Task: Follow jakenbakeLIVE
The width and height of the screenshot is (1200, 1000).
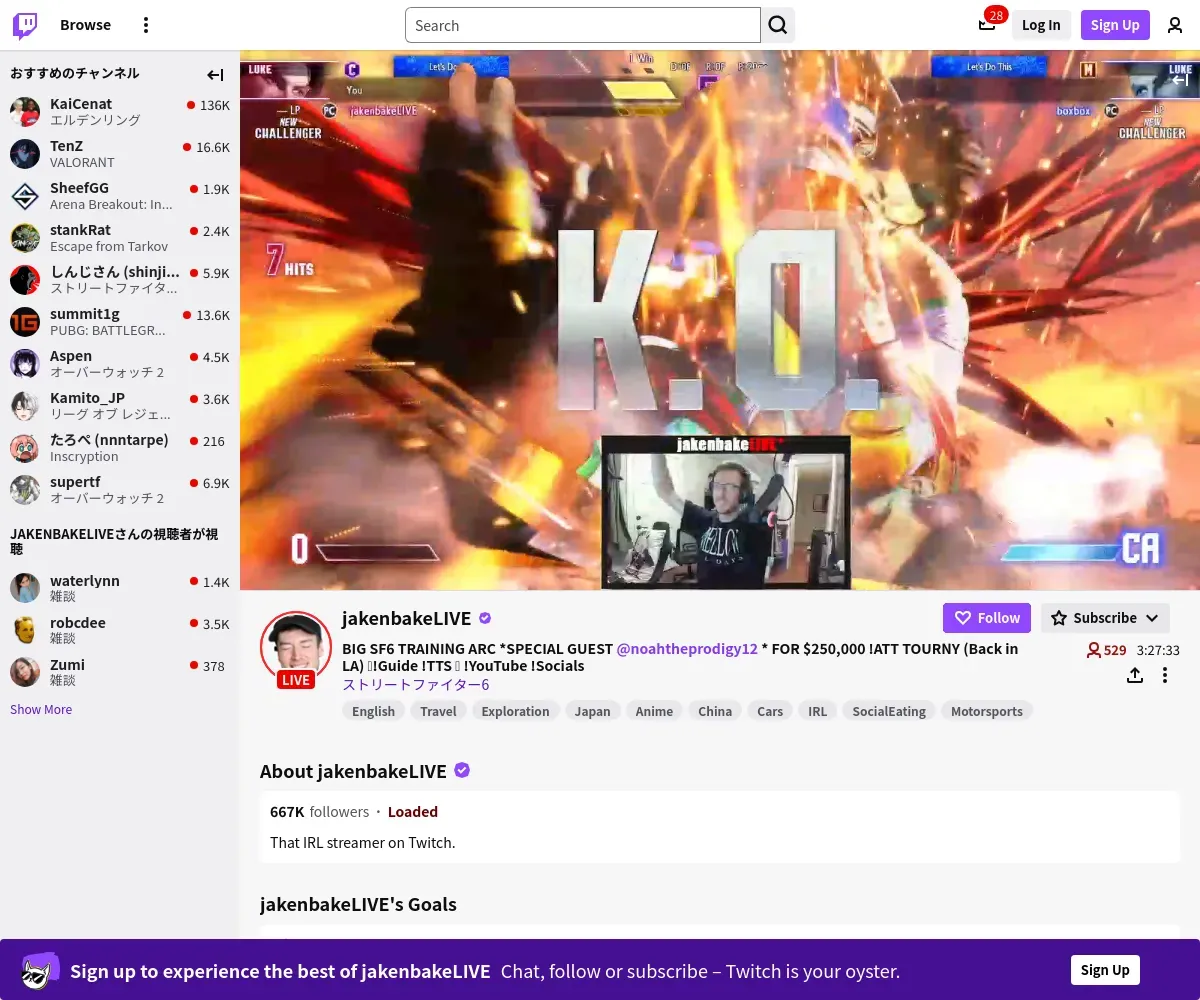Action: (988, 618)
